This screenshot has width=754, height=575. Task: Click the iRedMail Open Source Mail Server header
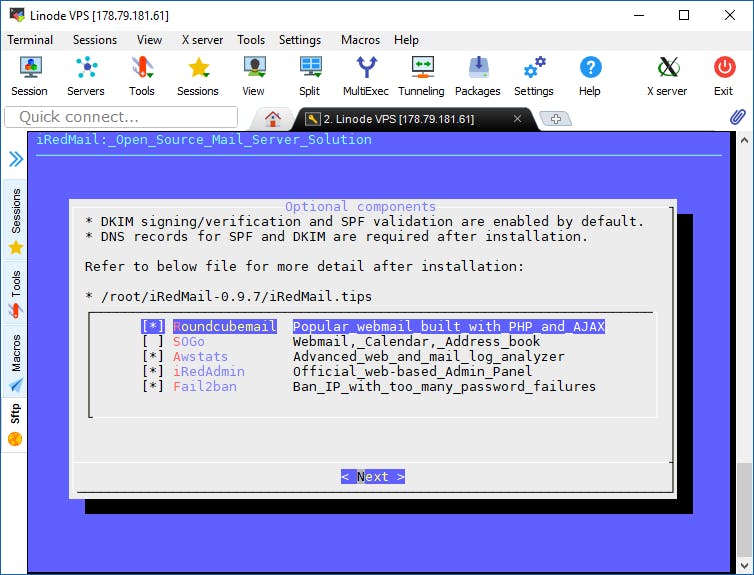[204, 139]
